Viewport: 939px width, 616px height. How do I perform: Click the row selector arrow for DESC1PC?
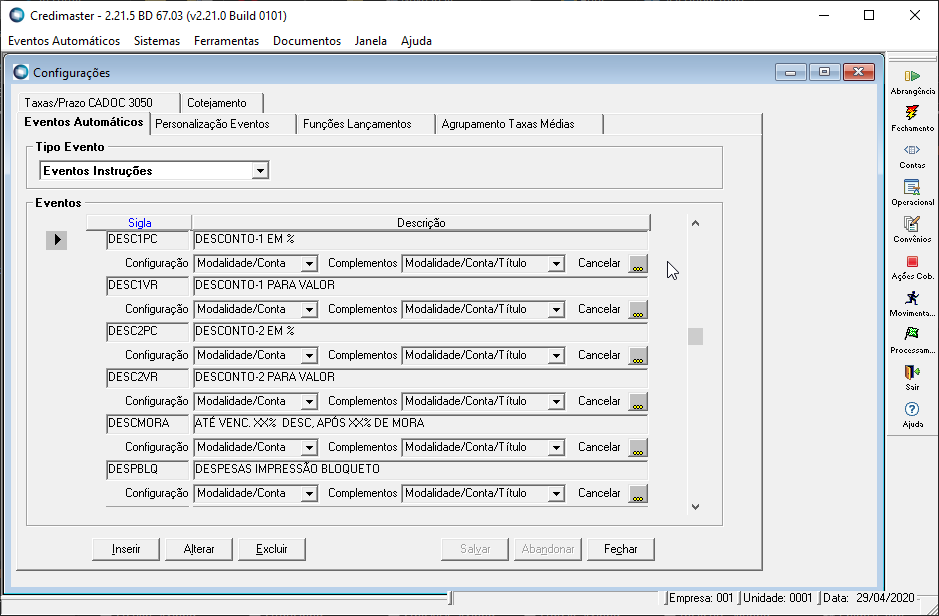click(x=57, y=240)
